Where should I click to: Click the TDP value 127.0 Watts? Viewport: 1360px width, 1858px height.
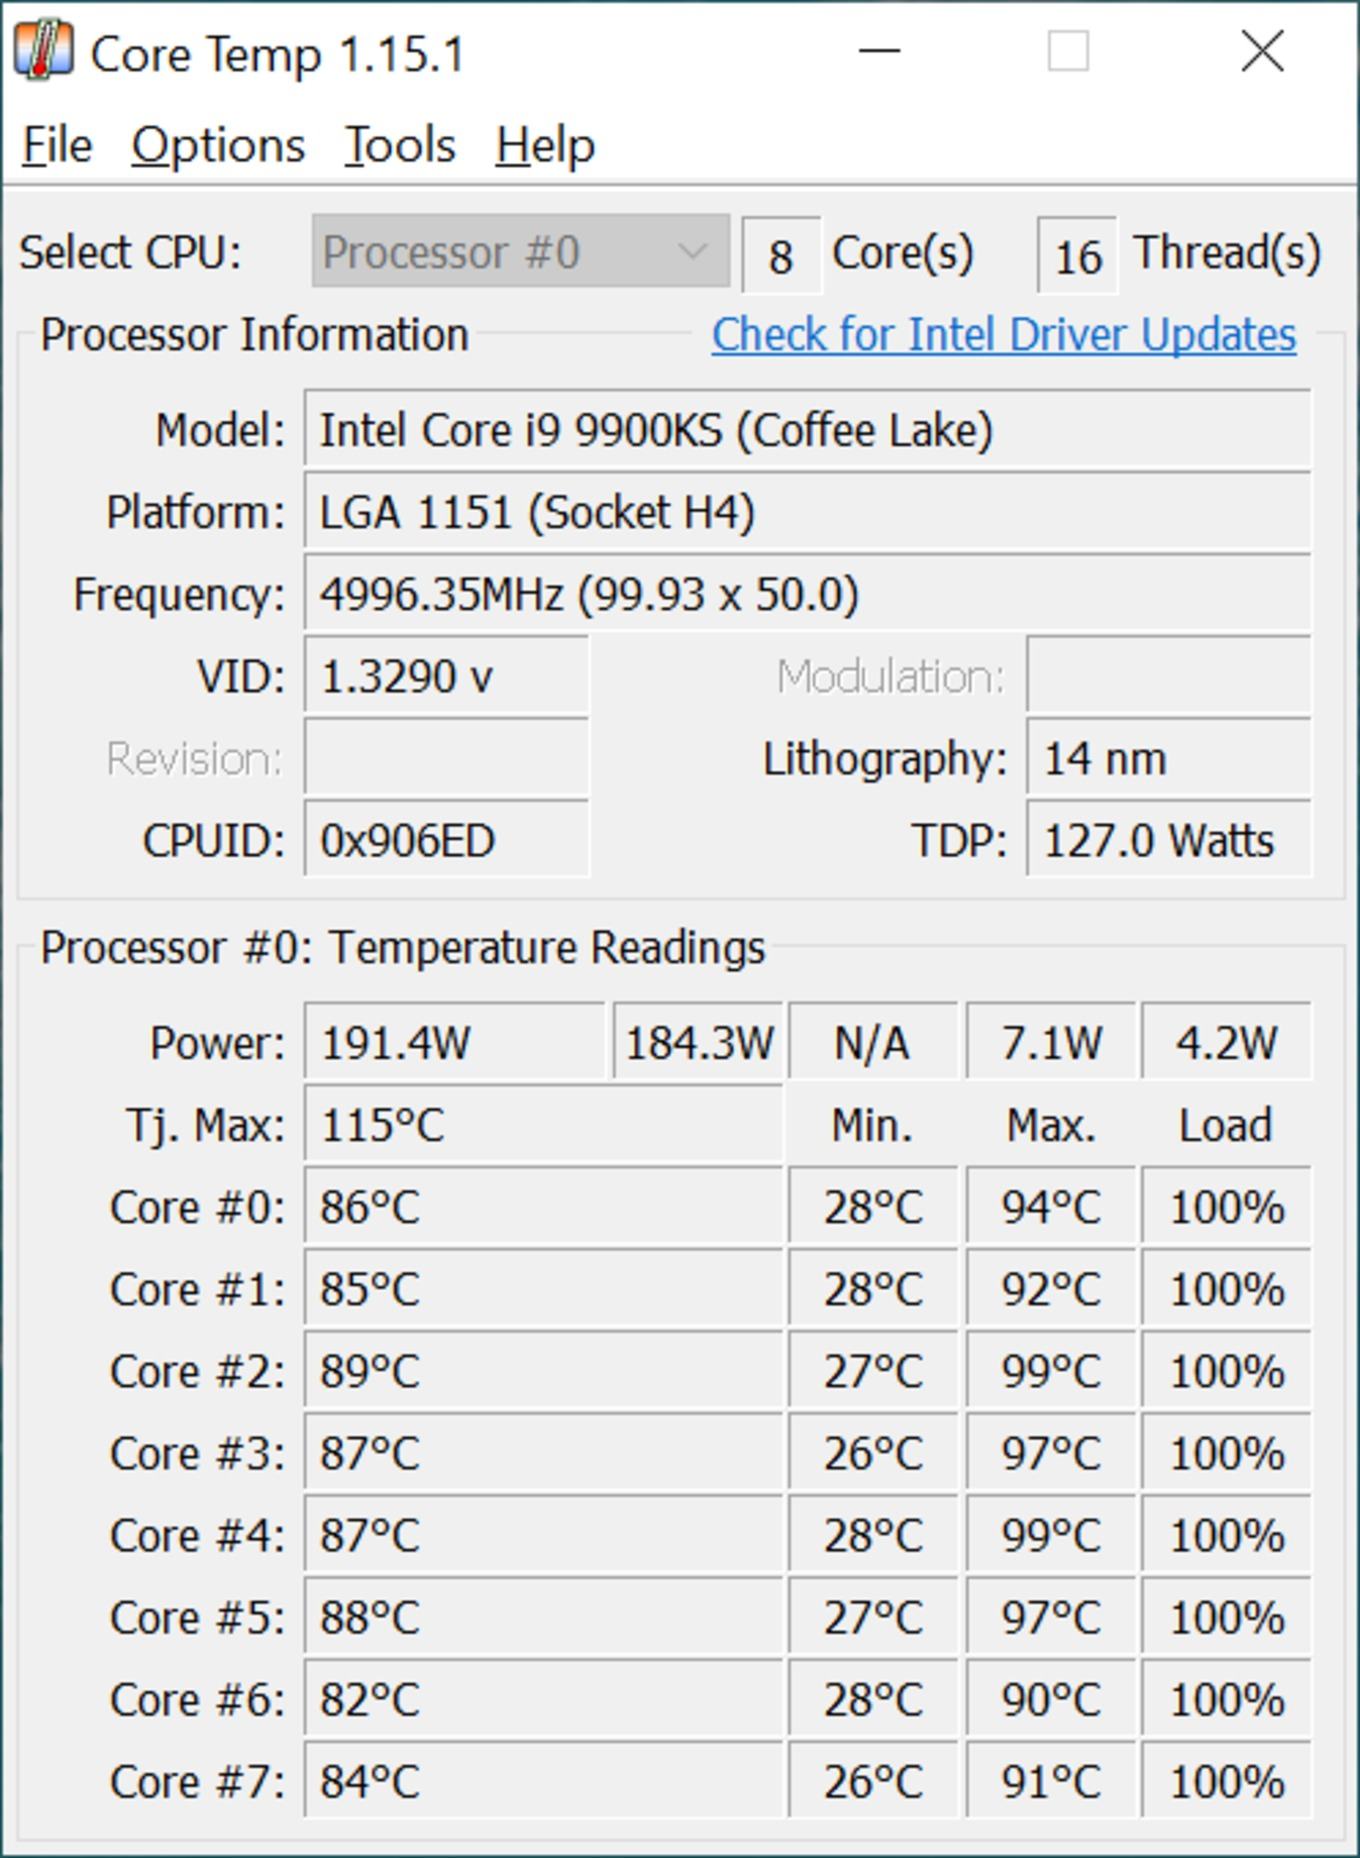(x=1168, y=841)
